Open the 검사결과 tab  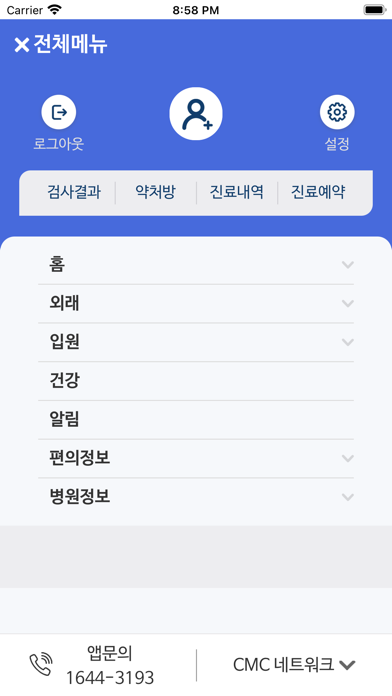click(x=74, y=192)
